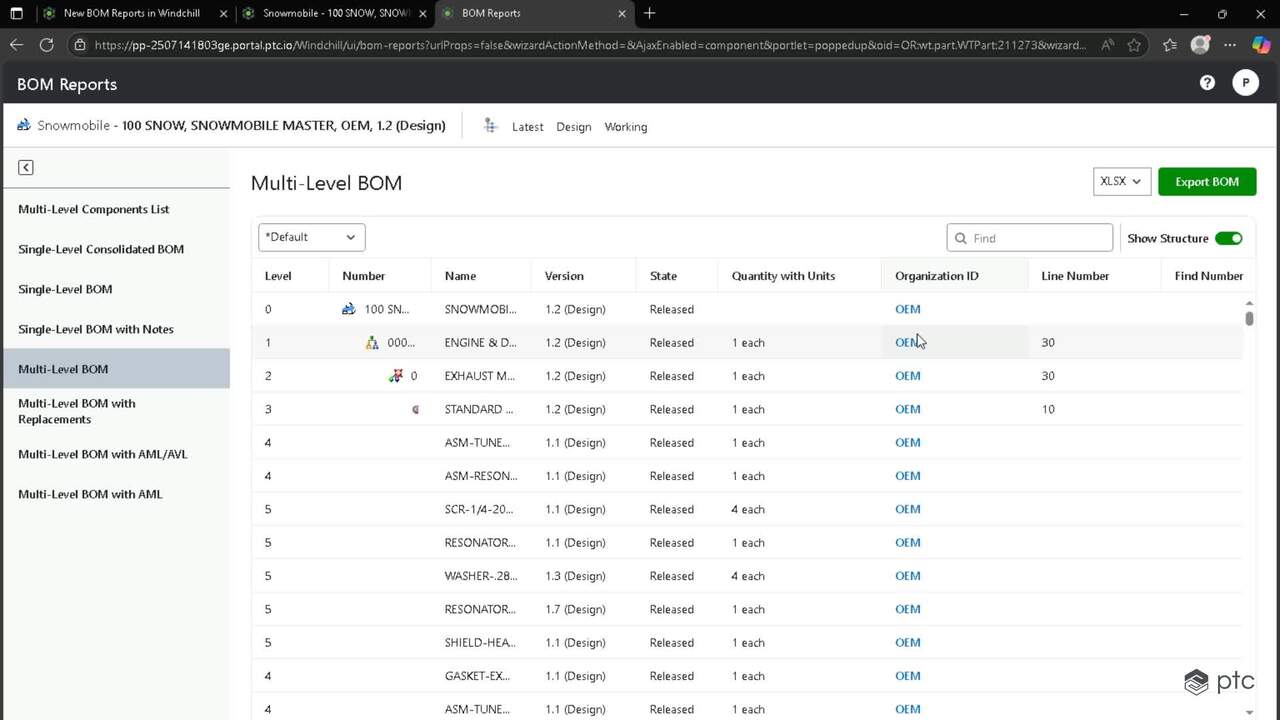Screen dimensions: 1280x720
Task: Click the Latest filter label in header
Action: 527,127
